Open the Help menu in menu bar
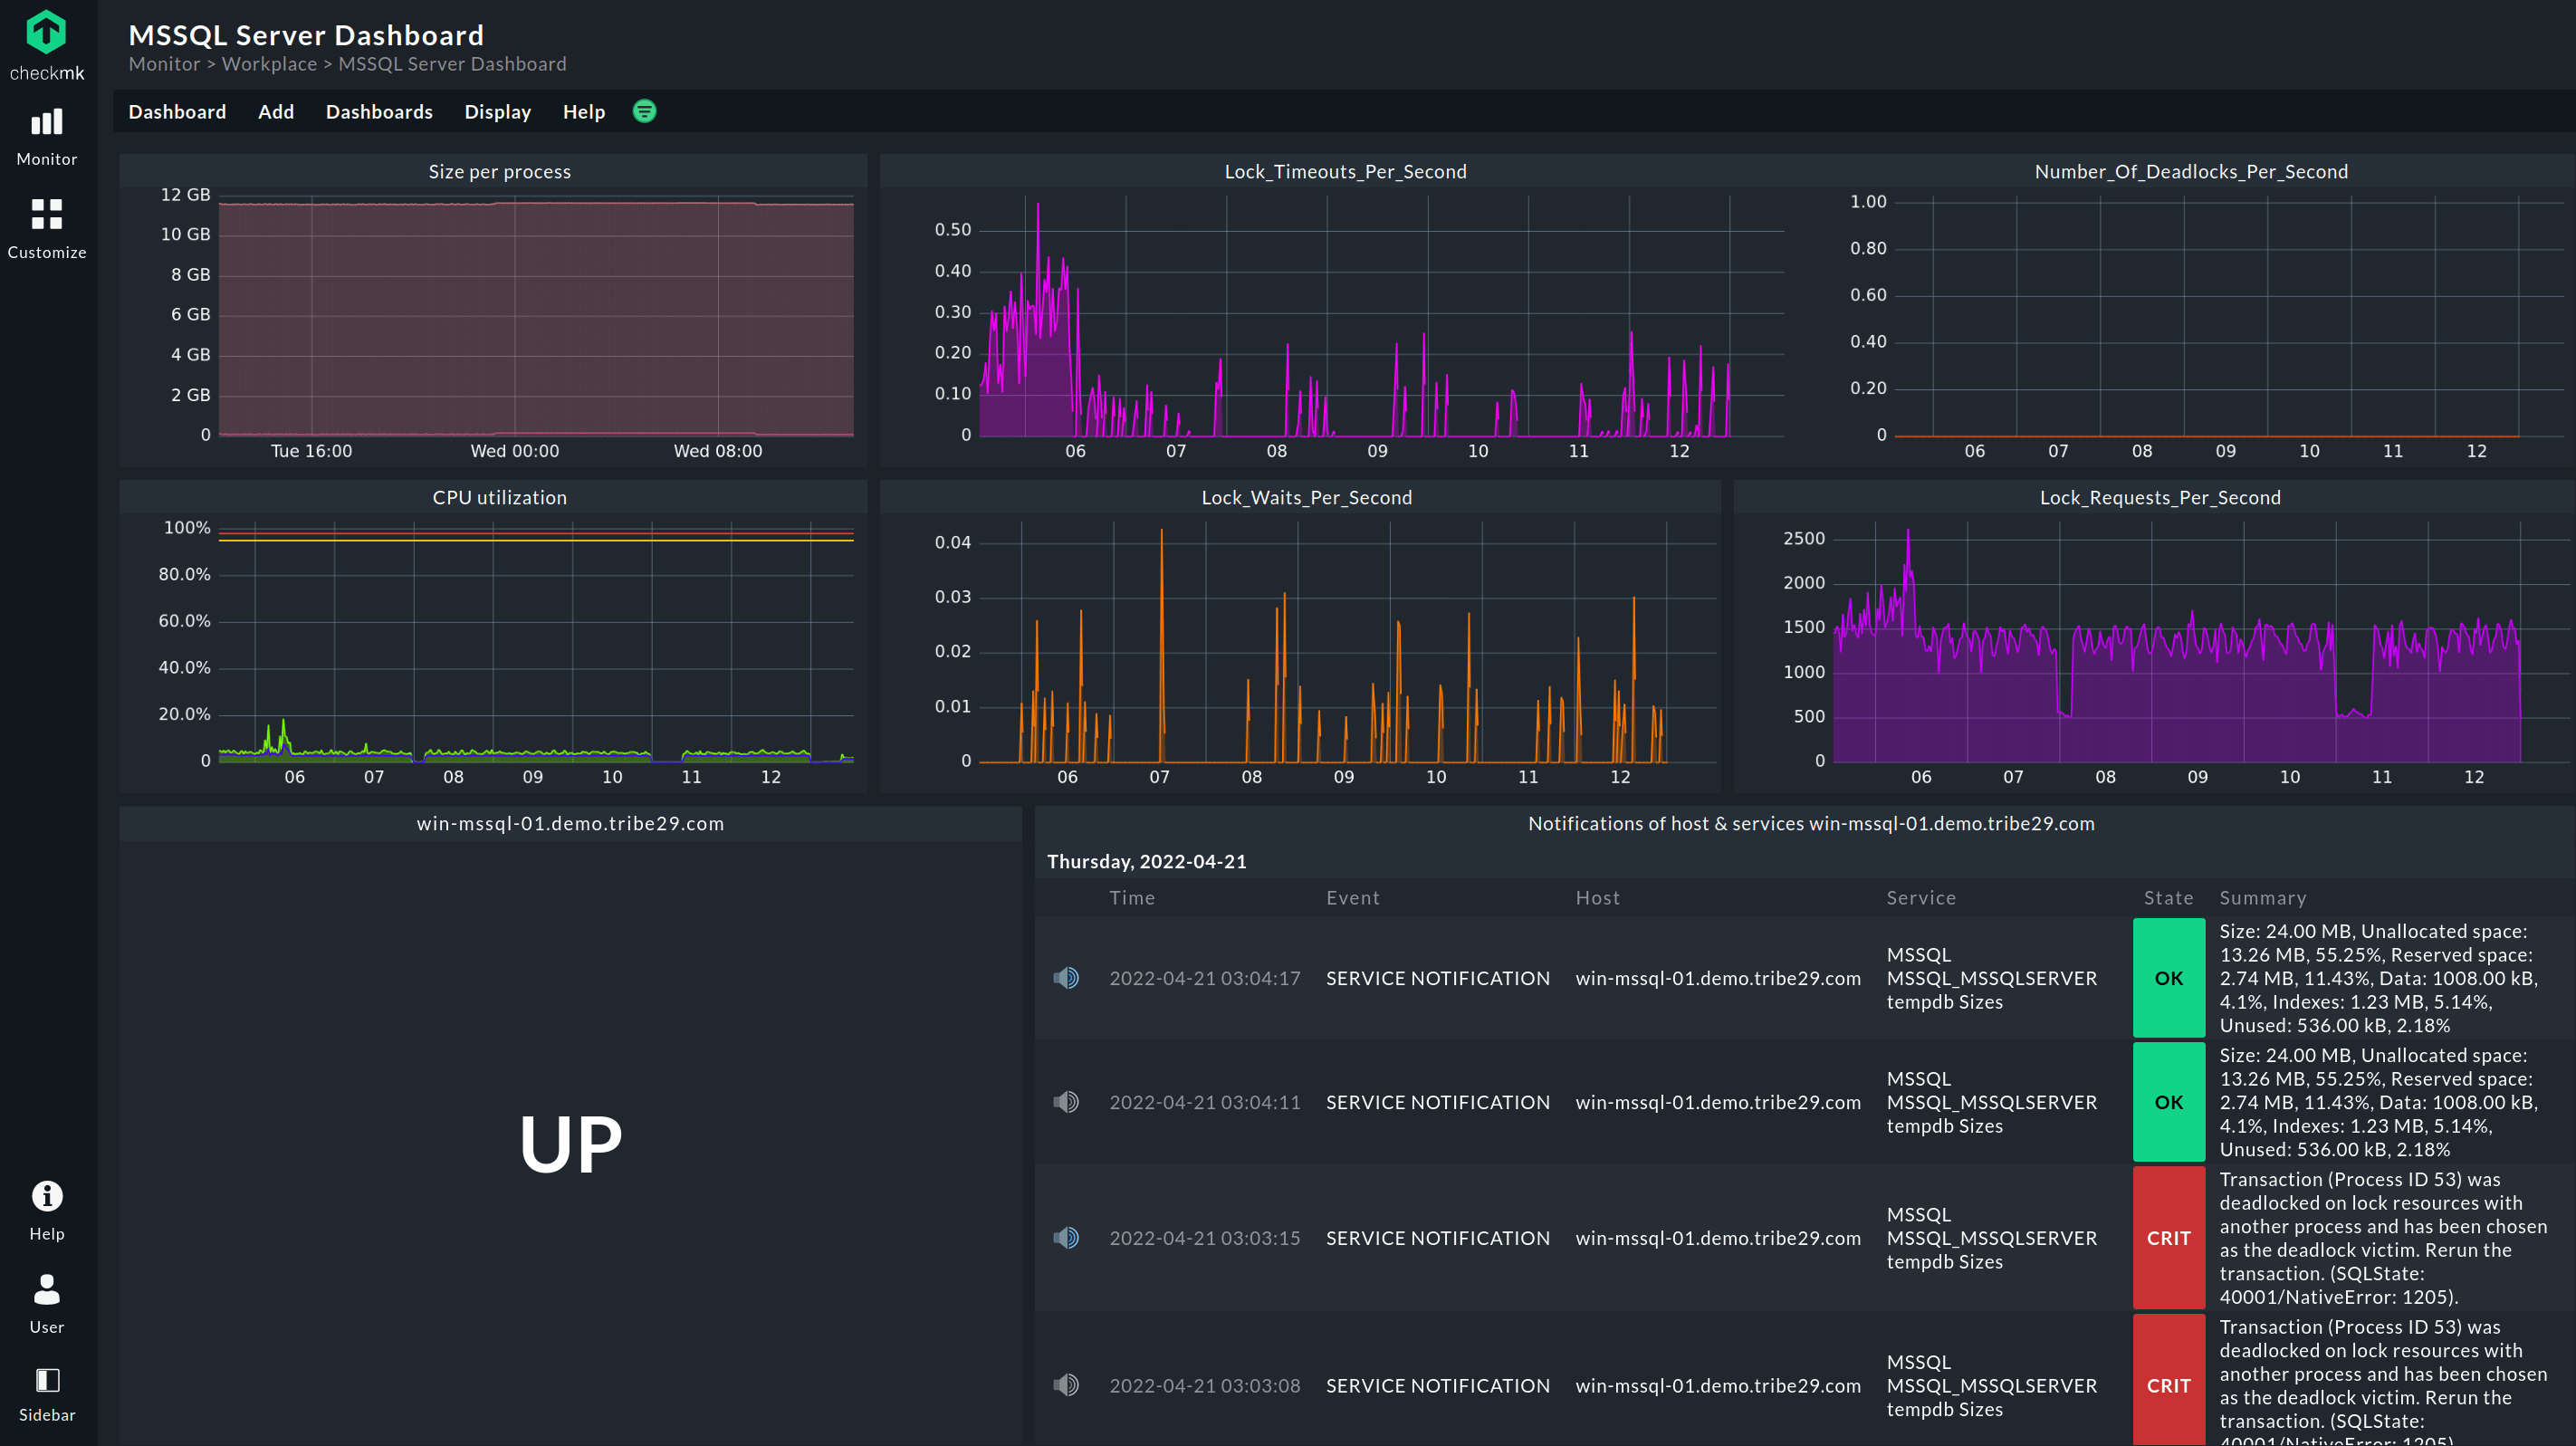Screen dimensions: 2576x1446 pyautogui.click(x=583, y=112)
